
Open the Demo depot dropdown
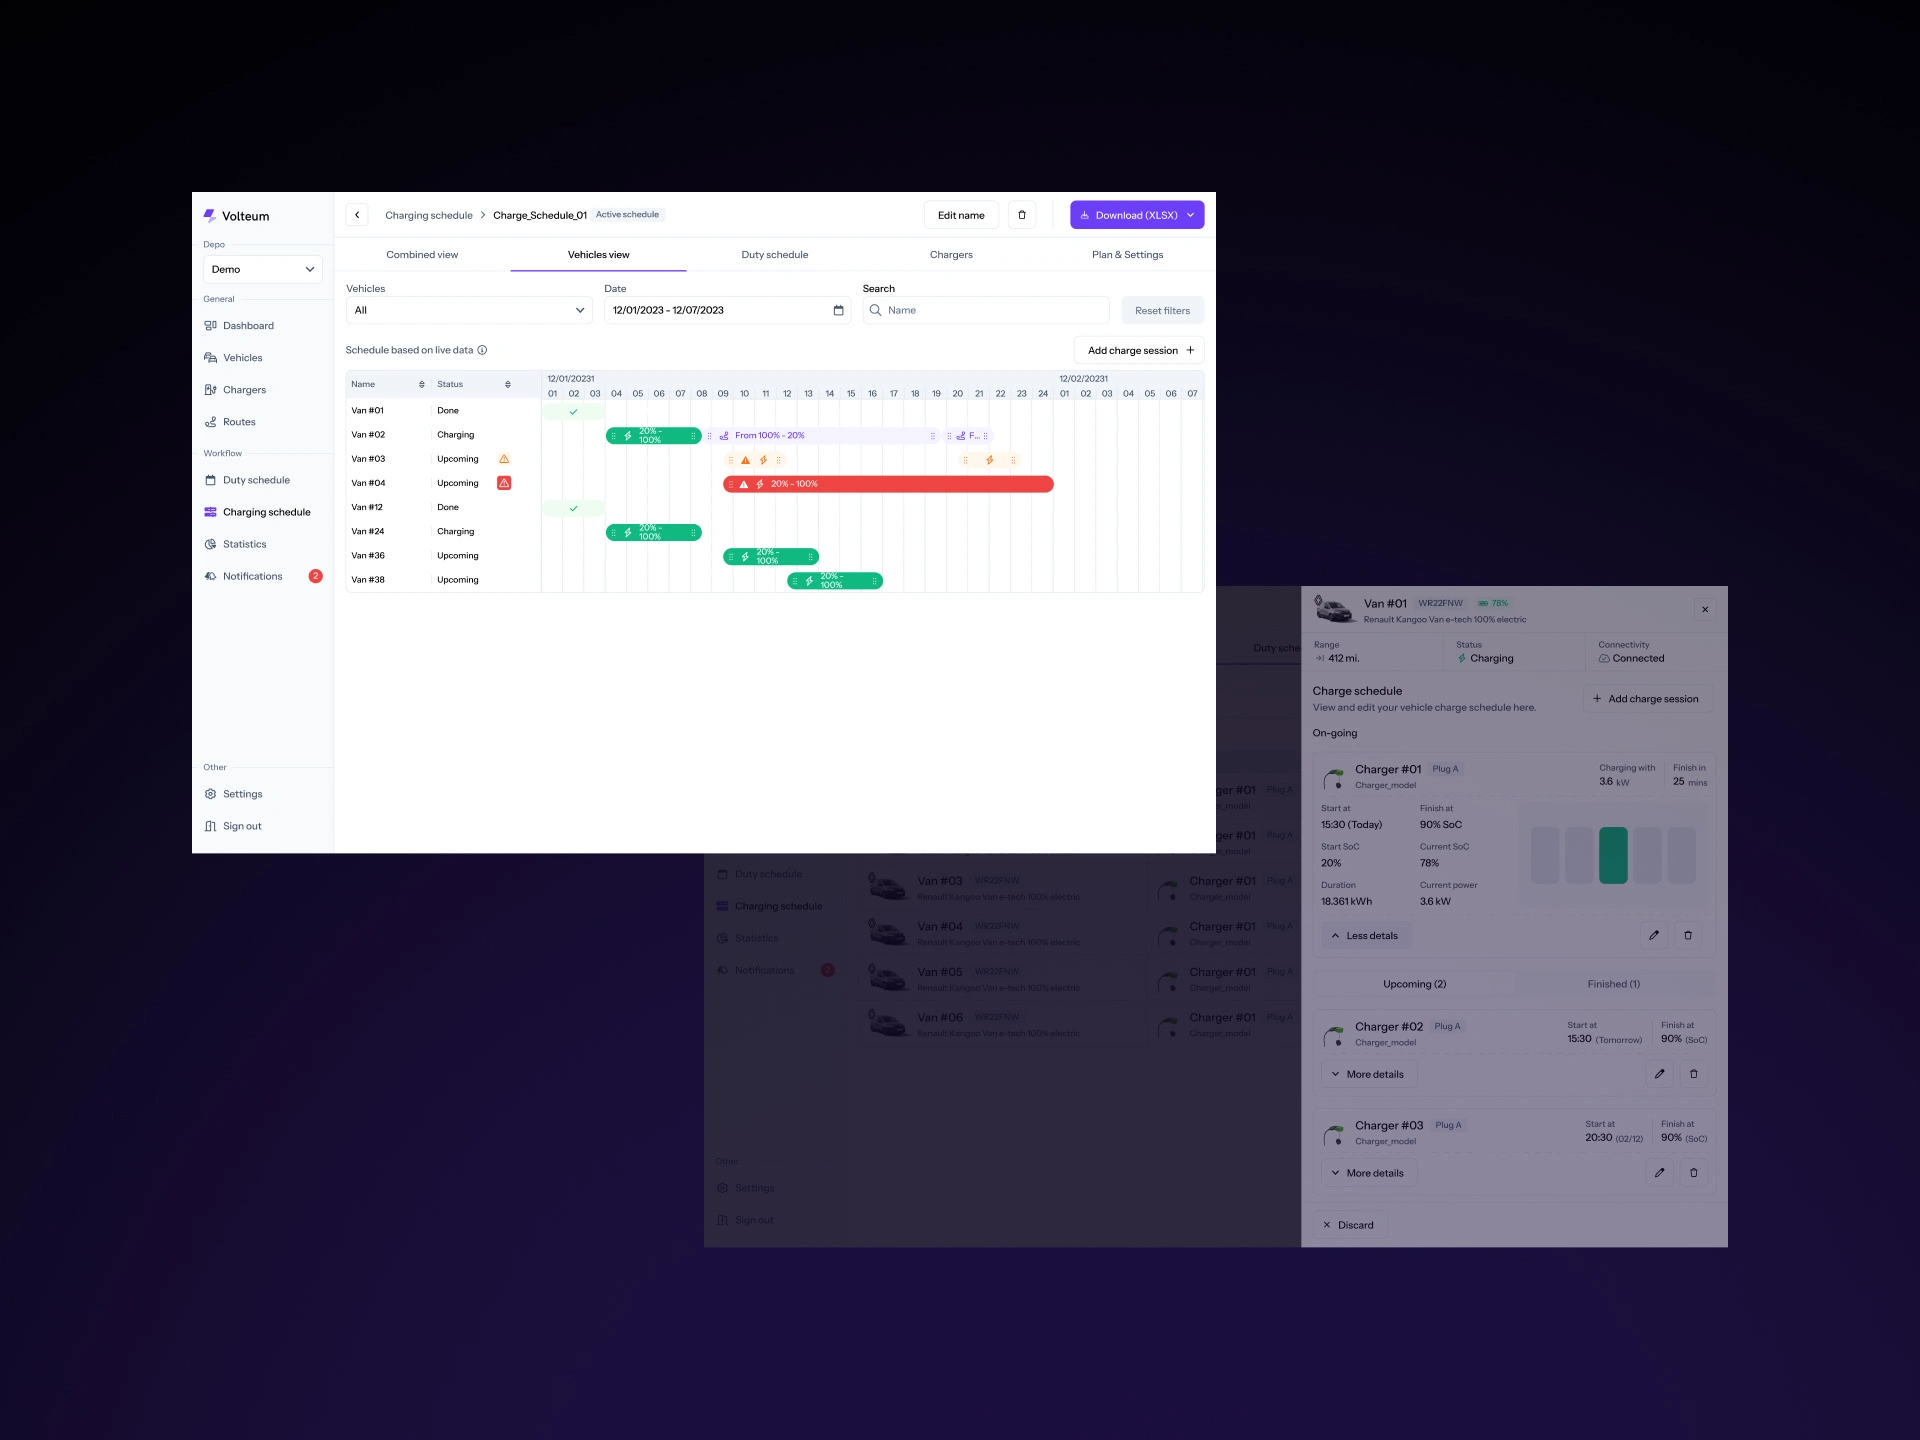click(x=263, y=269)
